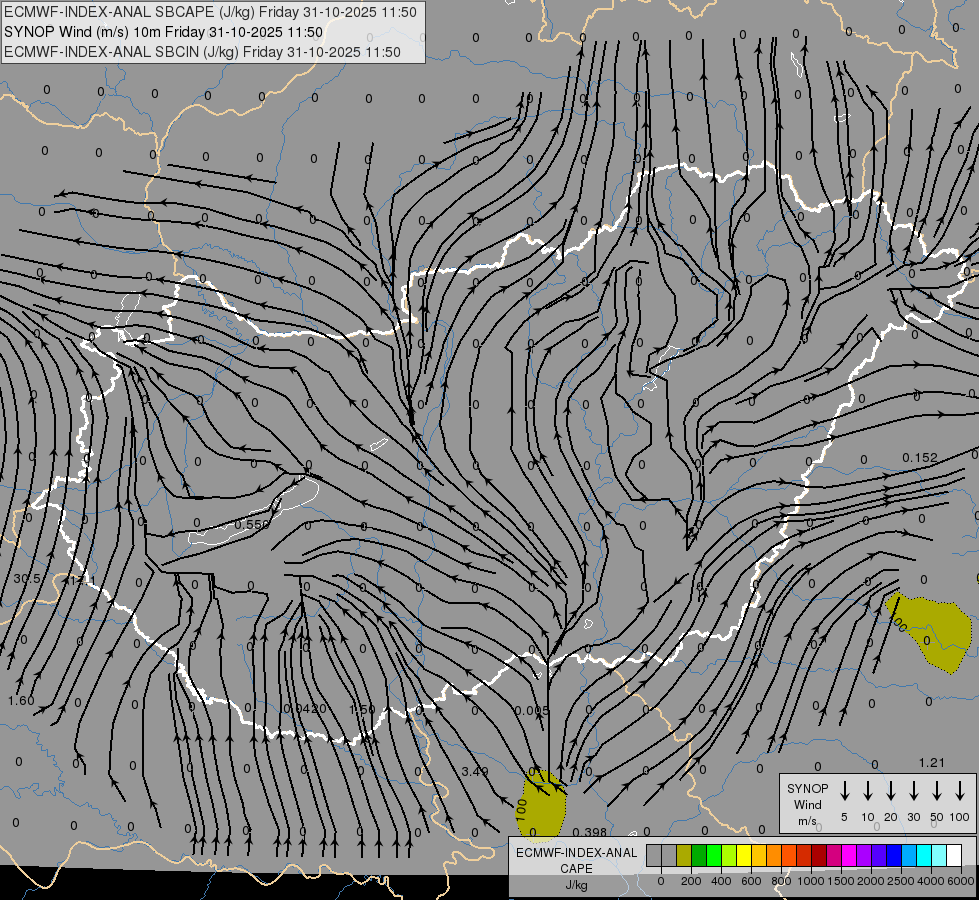Click the SBCAPE title line

[x=210, y=12]
